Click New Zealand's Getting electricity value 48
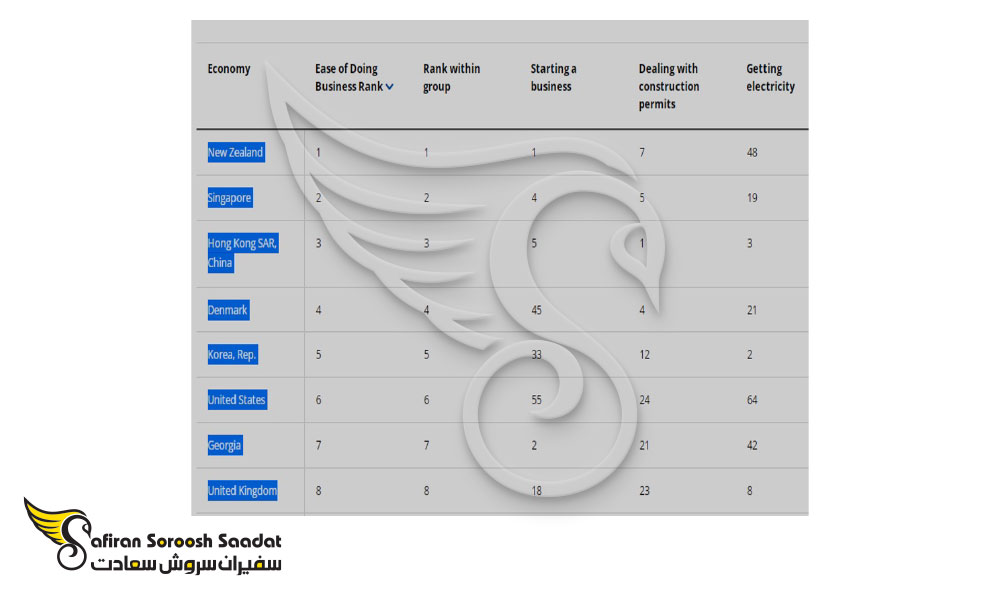Screen dimensions: 1000x600 (752, 152)
